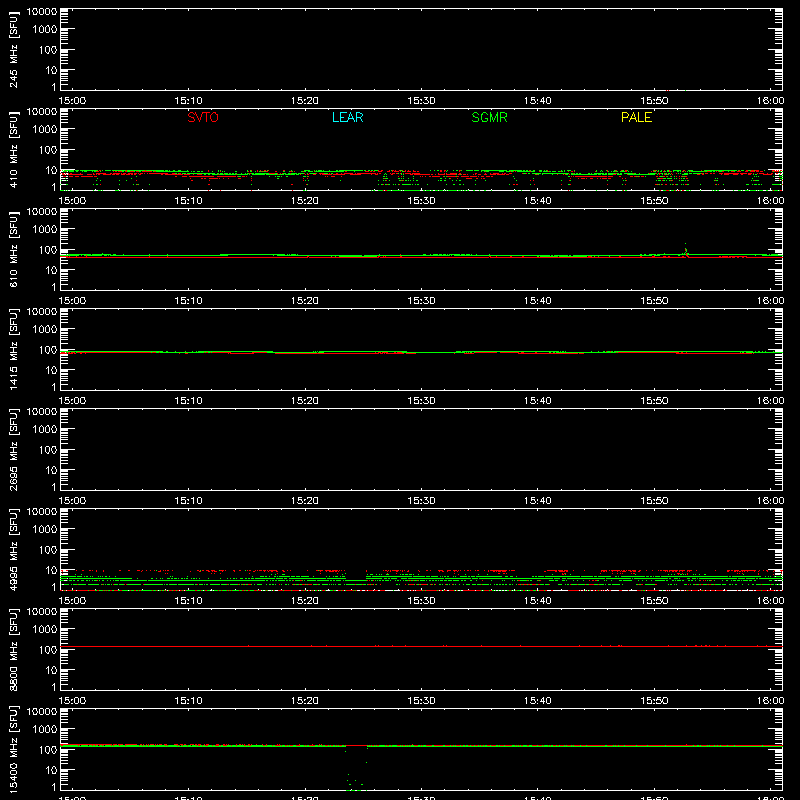Click 15:40 time label under 410 MHz panel

[537, 201]
